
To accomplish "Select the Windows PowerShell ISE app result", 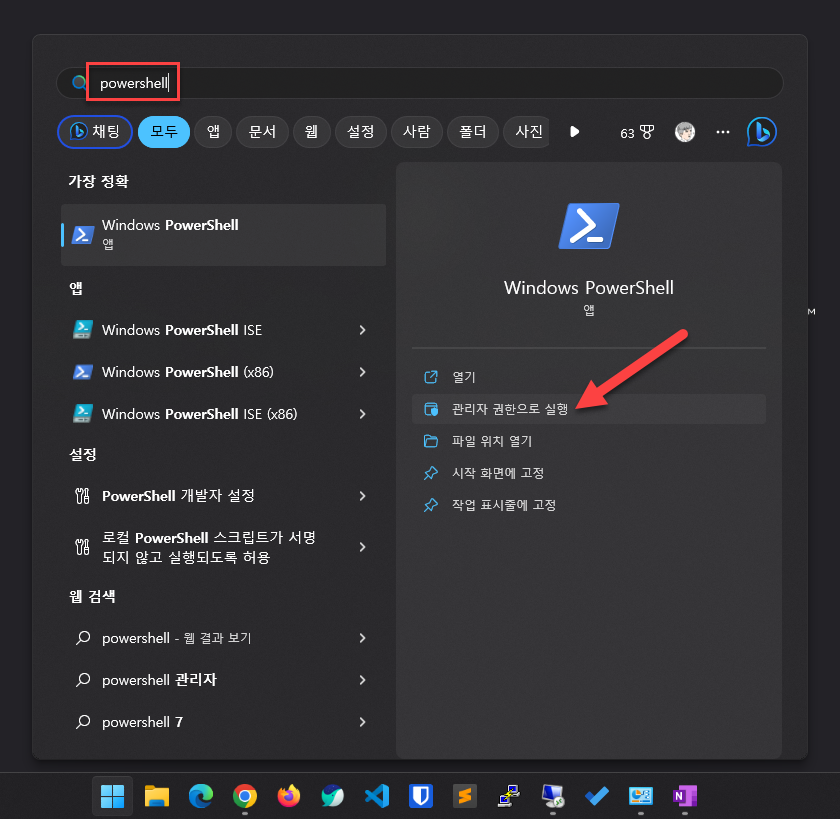I will 223,330.
